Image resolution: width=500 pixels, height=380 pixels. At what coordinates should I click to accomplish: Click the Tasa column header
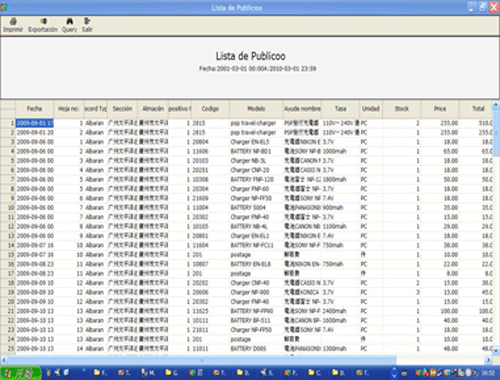(x=340, y=109)
